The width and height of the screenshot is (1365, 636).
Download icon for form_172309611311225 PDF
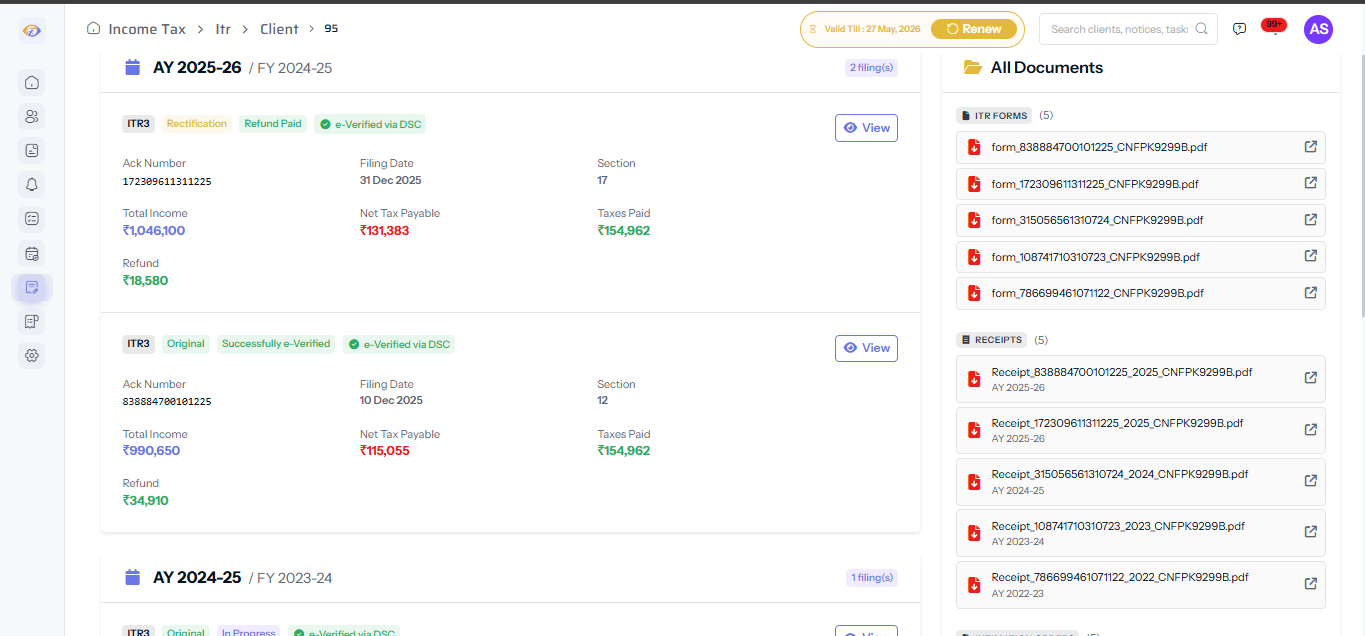point(974,184)
